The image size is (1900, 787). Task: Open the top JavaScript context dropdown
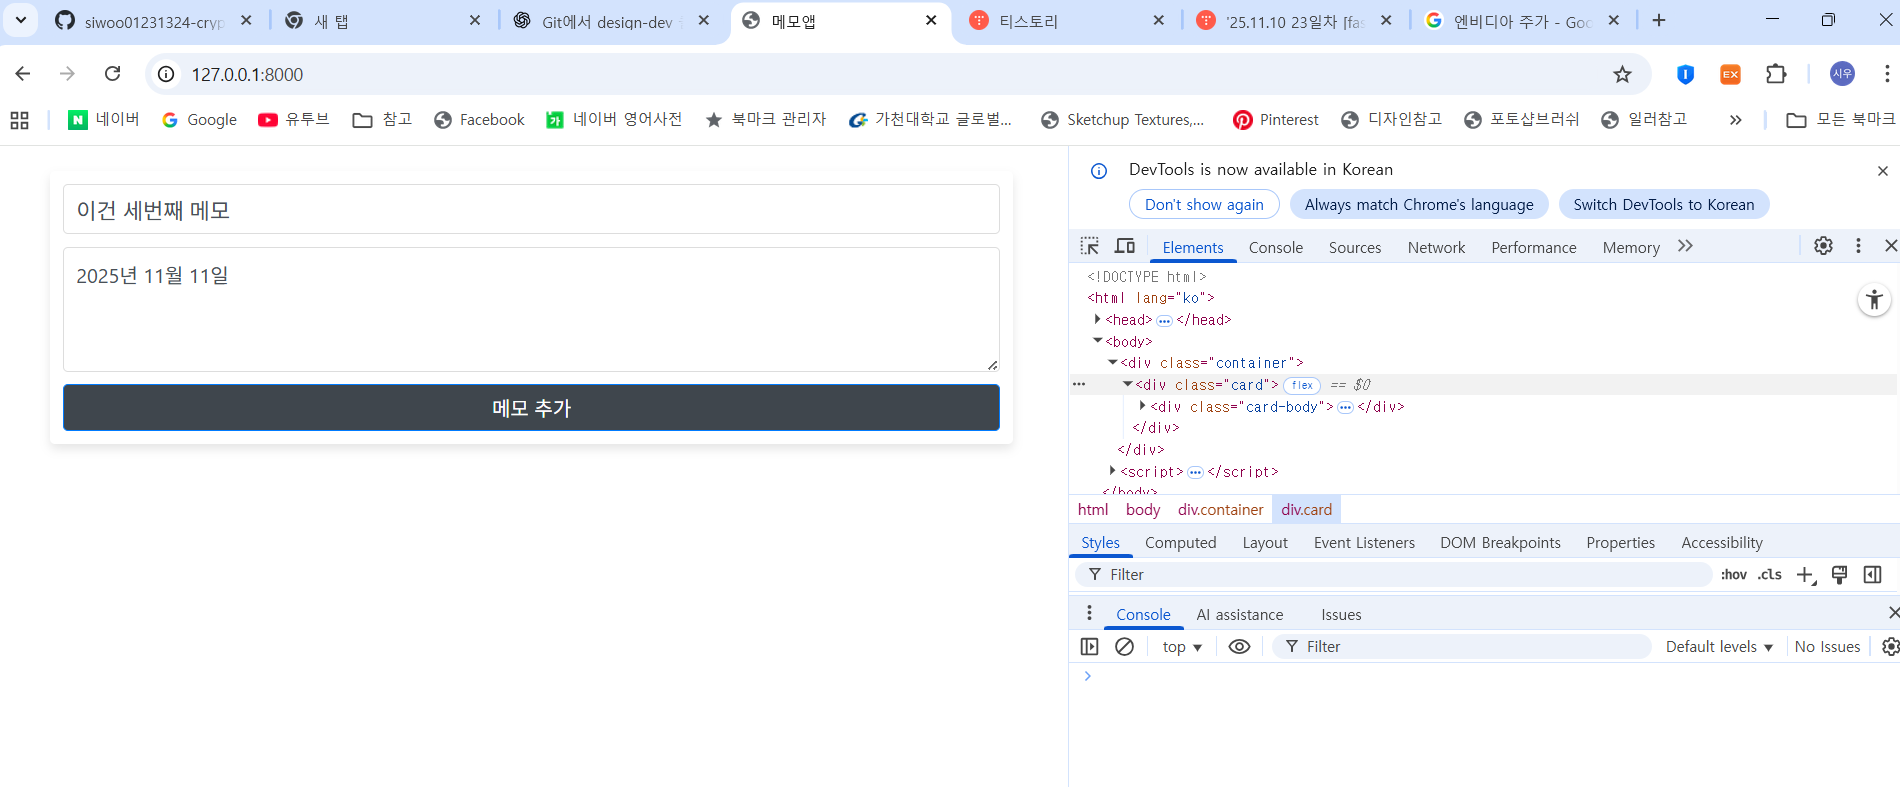pyautogui.click(x=1182, y=647)
